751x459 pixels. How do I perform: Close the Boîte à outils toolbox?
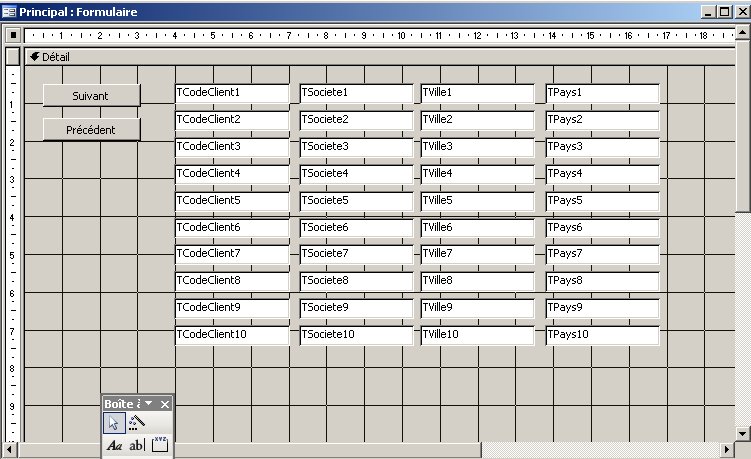click(x=165, y=403)
